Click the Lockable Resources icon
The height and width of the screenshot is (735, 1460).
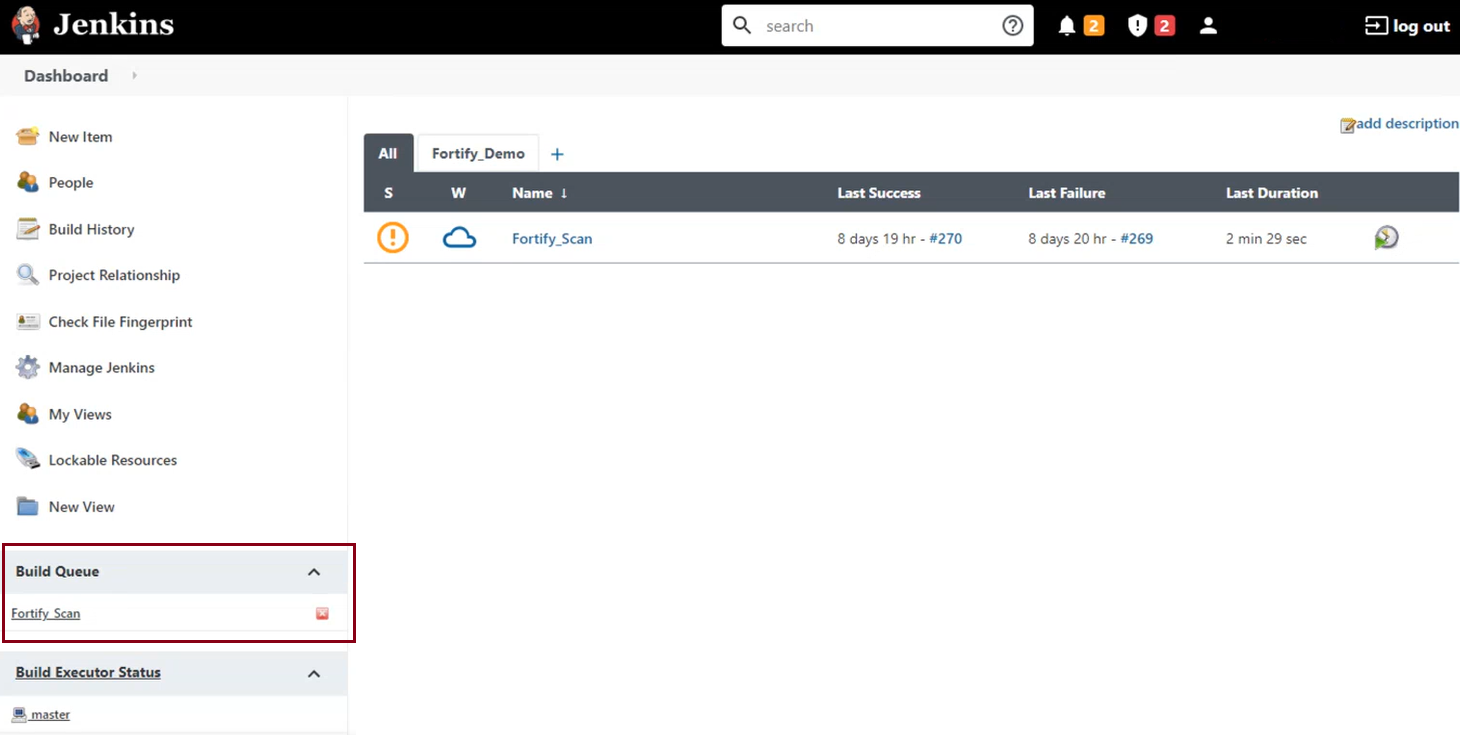click(x=28, y=460)
